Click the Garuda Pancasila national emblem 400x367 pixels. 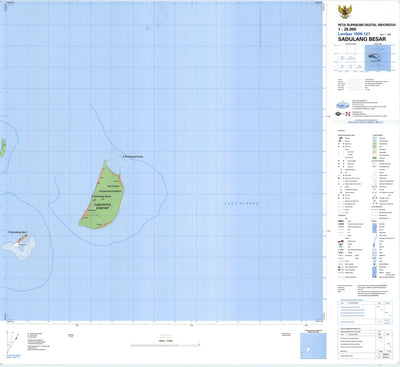(x=345, y=12)
